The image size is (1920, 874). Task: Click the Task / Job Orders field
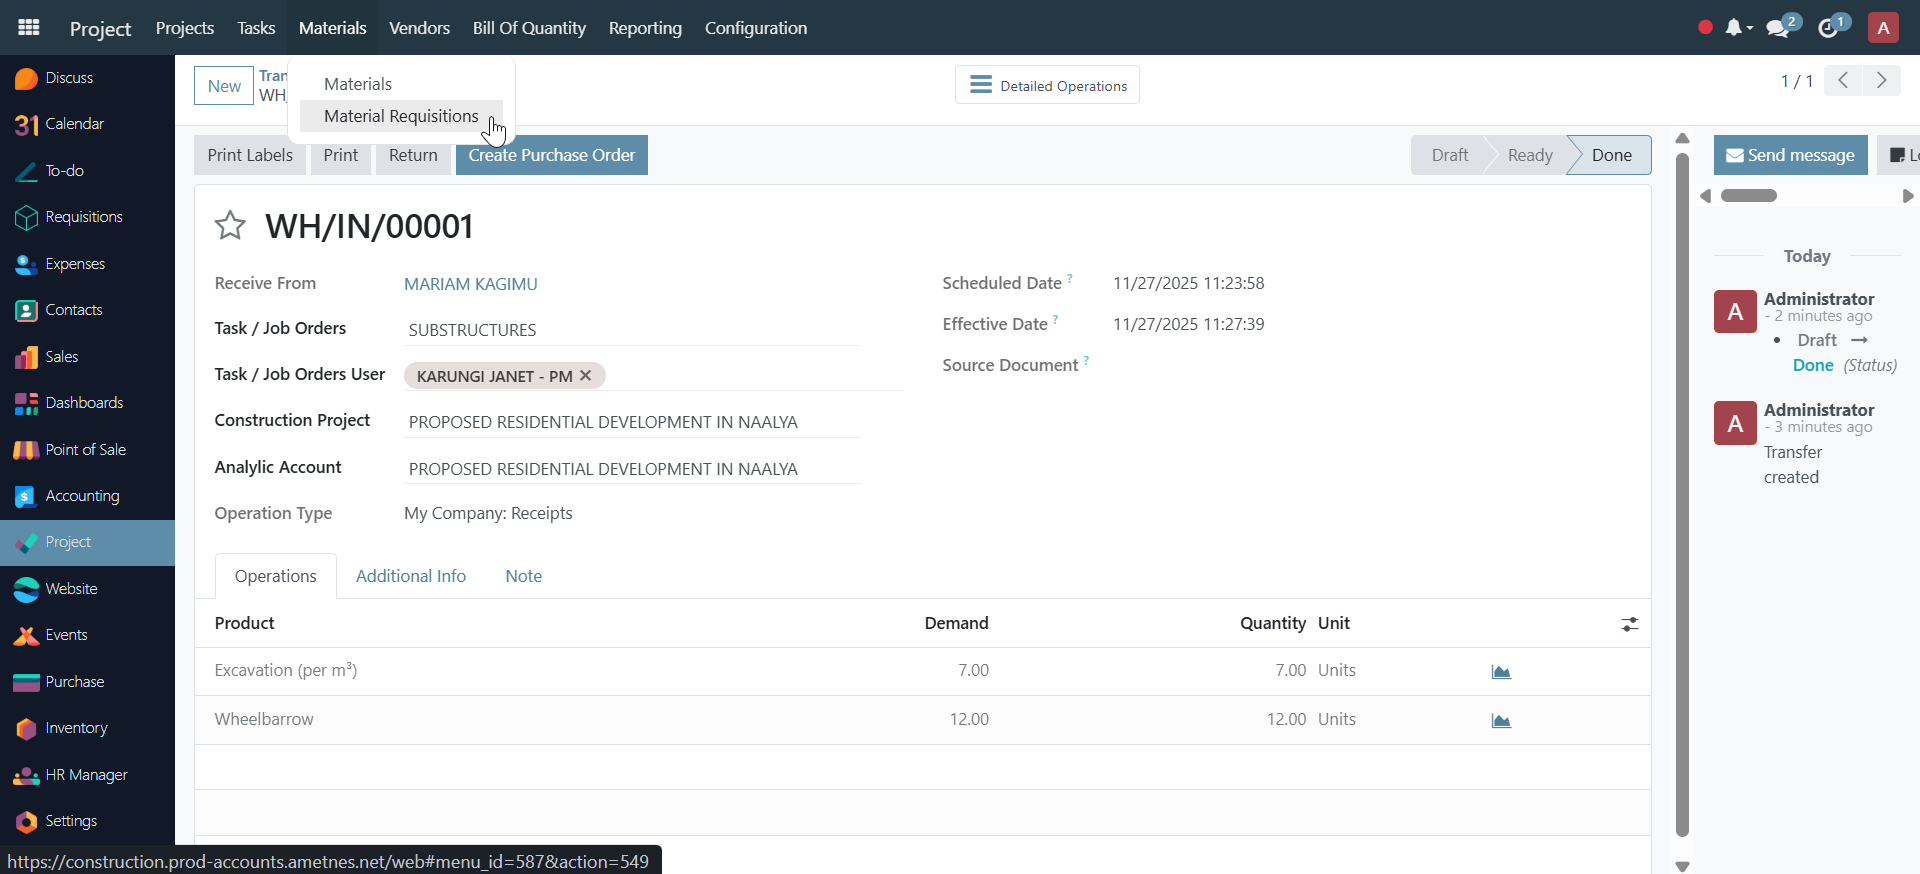(x=632, y=330)
